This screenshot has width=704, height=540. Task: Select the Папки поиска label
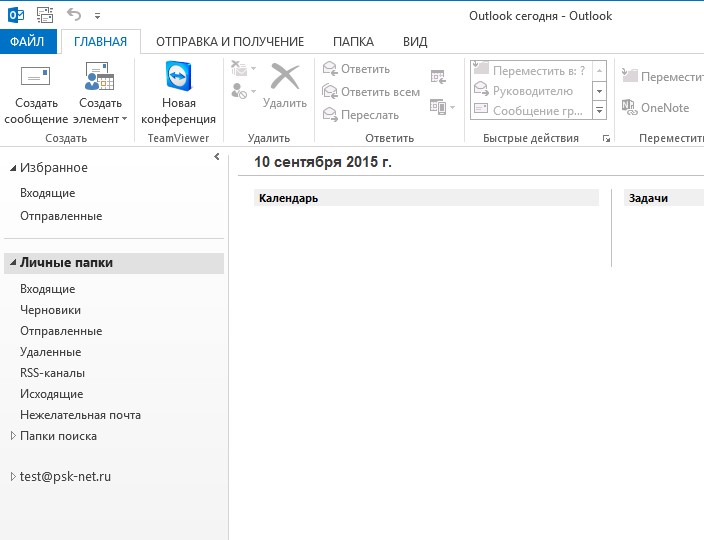tap(58, 436)
